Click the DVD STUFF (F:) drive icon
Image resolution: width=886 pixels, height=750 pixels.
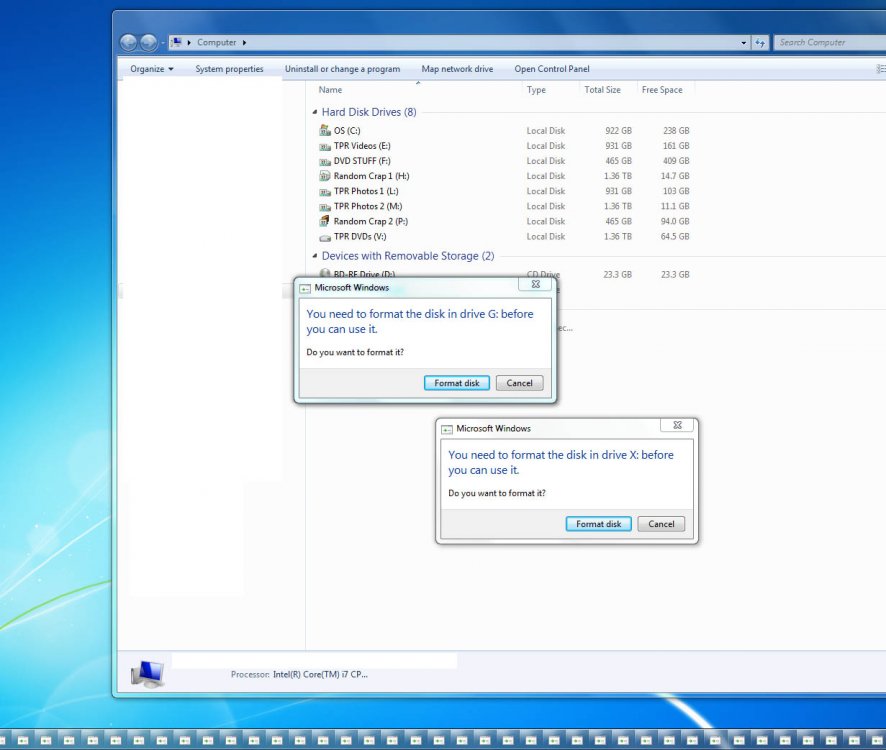tap(325, 161)
